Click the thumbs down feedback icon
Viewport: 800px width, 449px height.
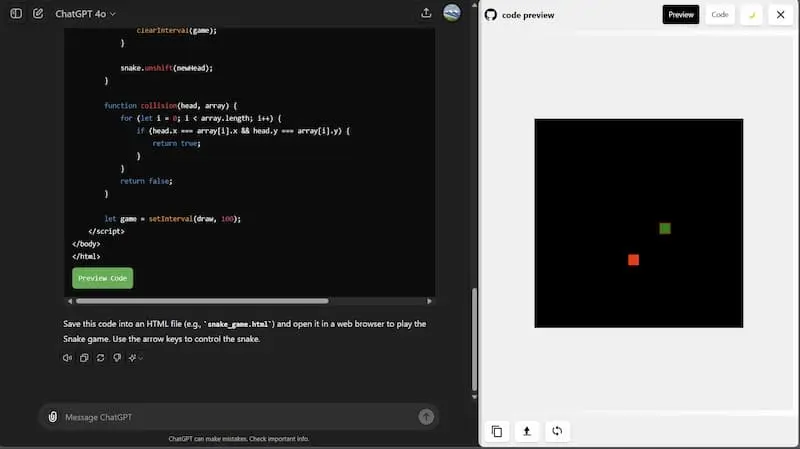pyautogui.click(x=117, y=358)
